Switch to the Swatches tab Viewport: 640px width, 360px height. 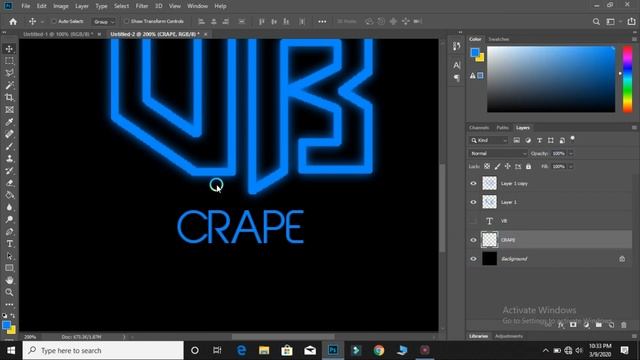coord(498,39)
